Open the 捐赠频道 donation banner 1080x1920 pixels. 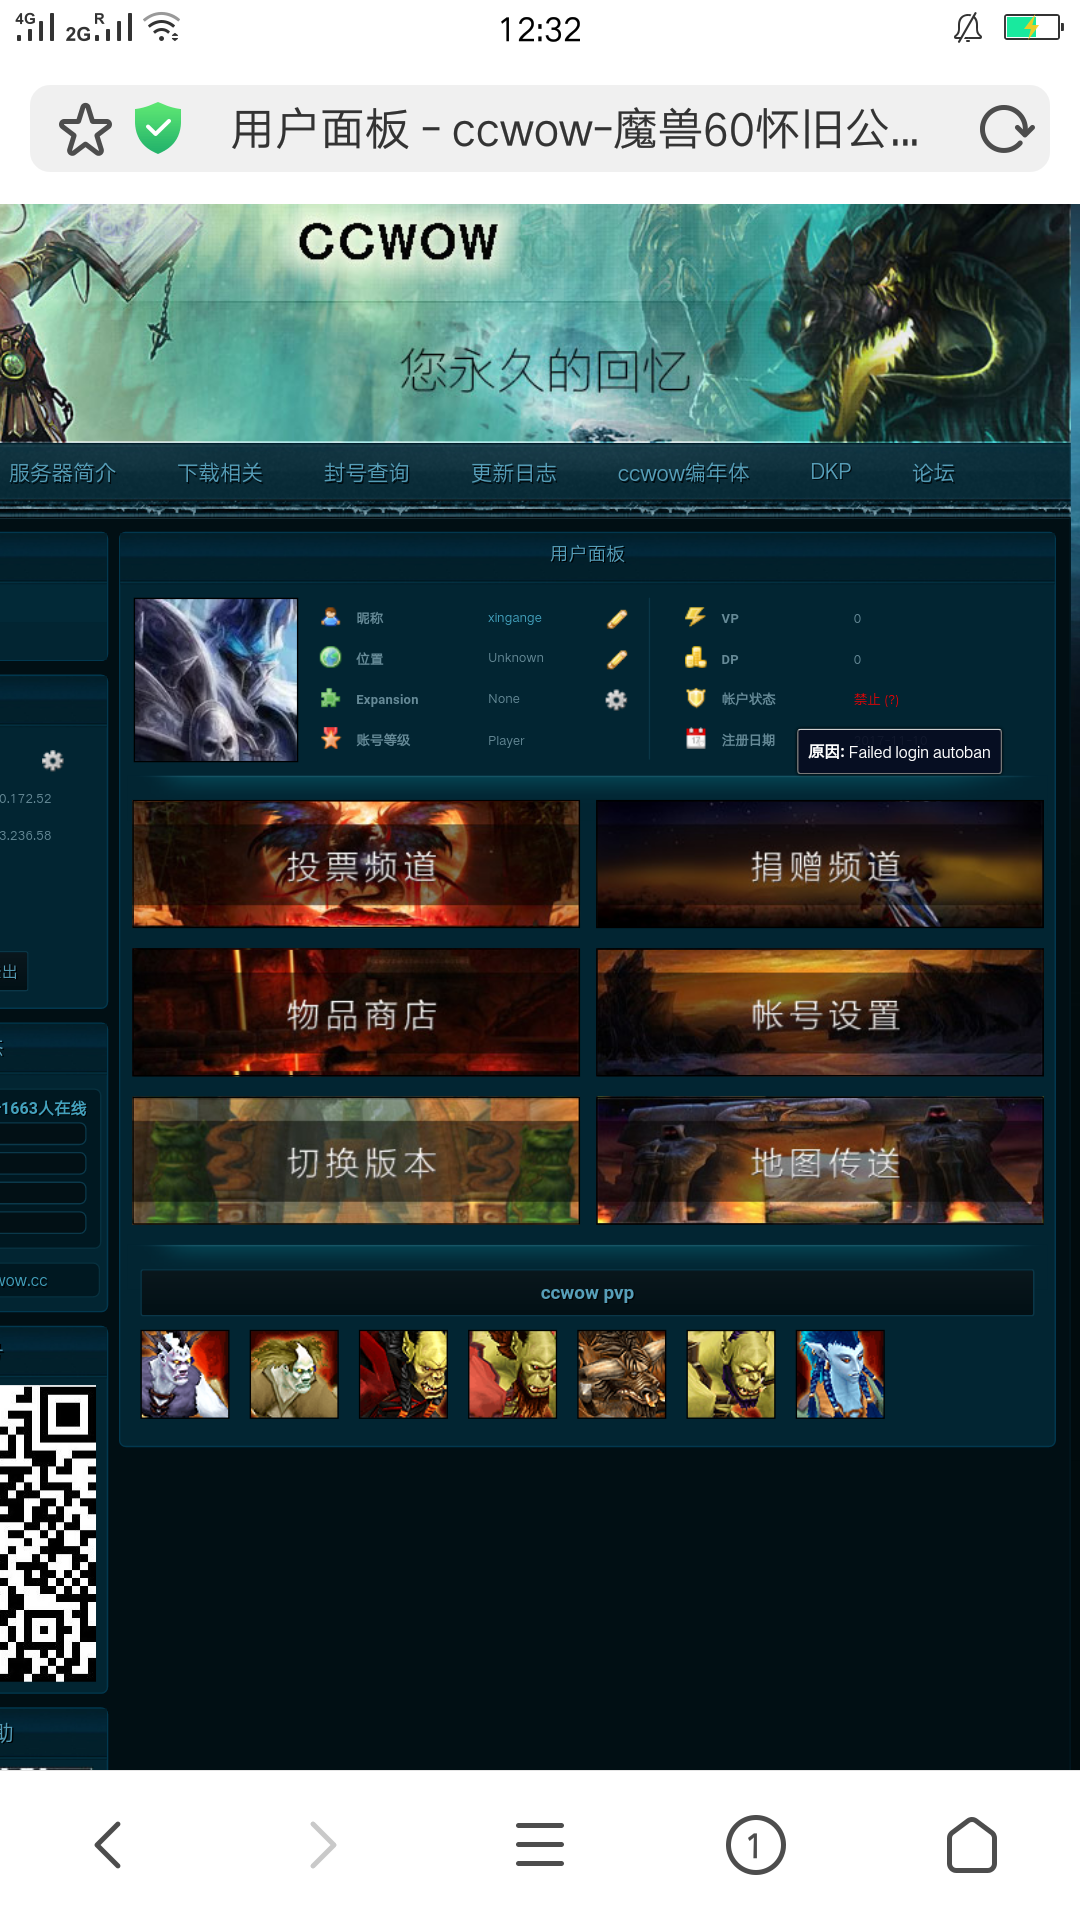[820, 864]
